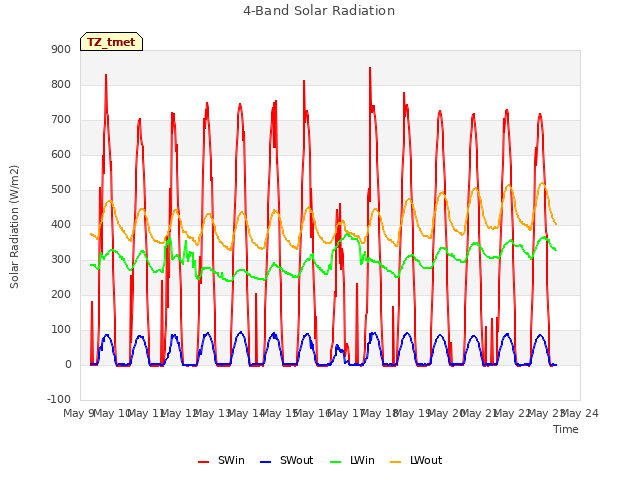This screenshot has height=480, width=640.
Task: Click the May 17 x-axis tick label
Action: (x=347, y=413)
